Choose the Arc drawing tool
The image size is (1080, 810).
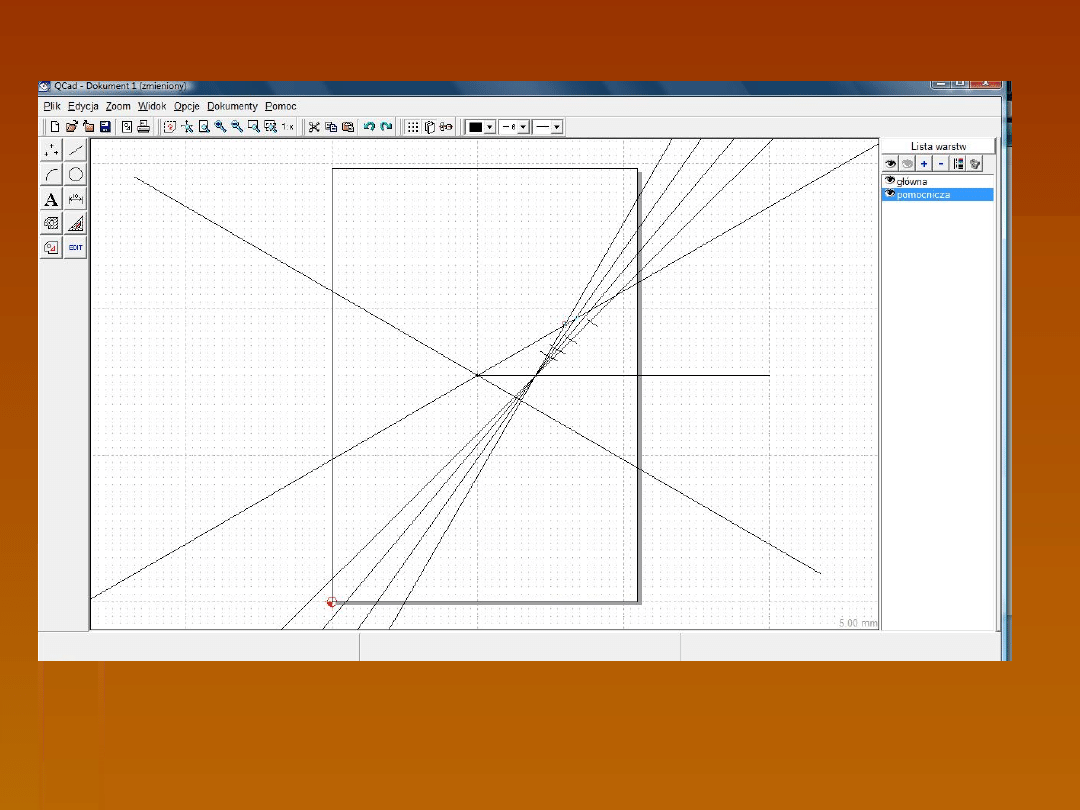click(52, 174)
